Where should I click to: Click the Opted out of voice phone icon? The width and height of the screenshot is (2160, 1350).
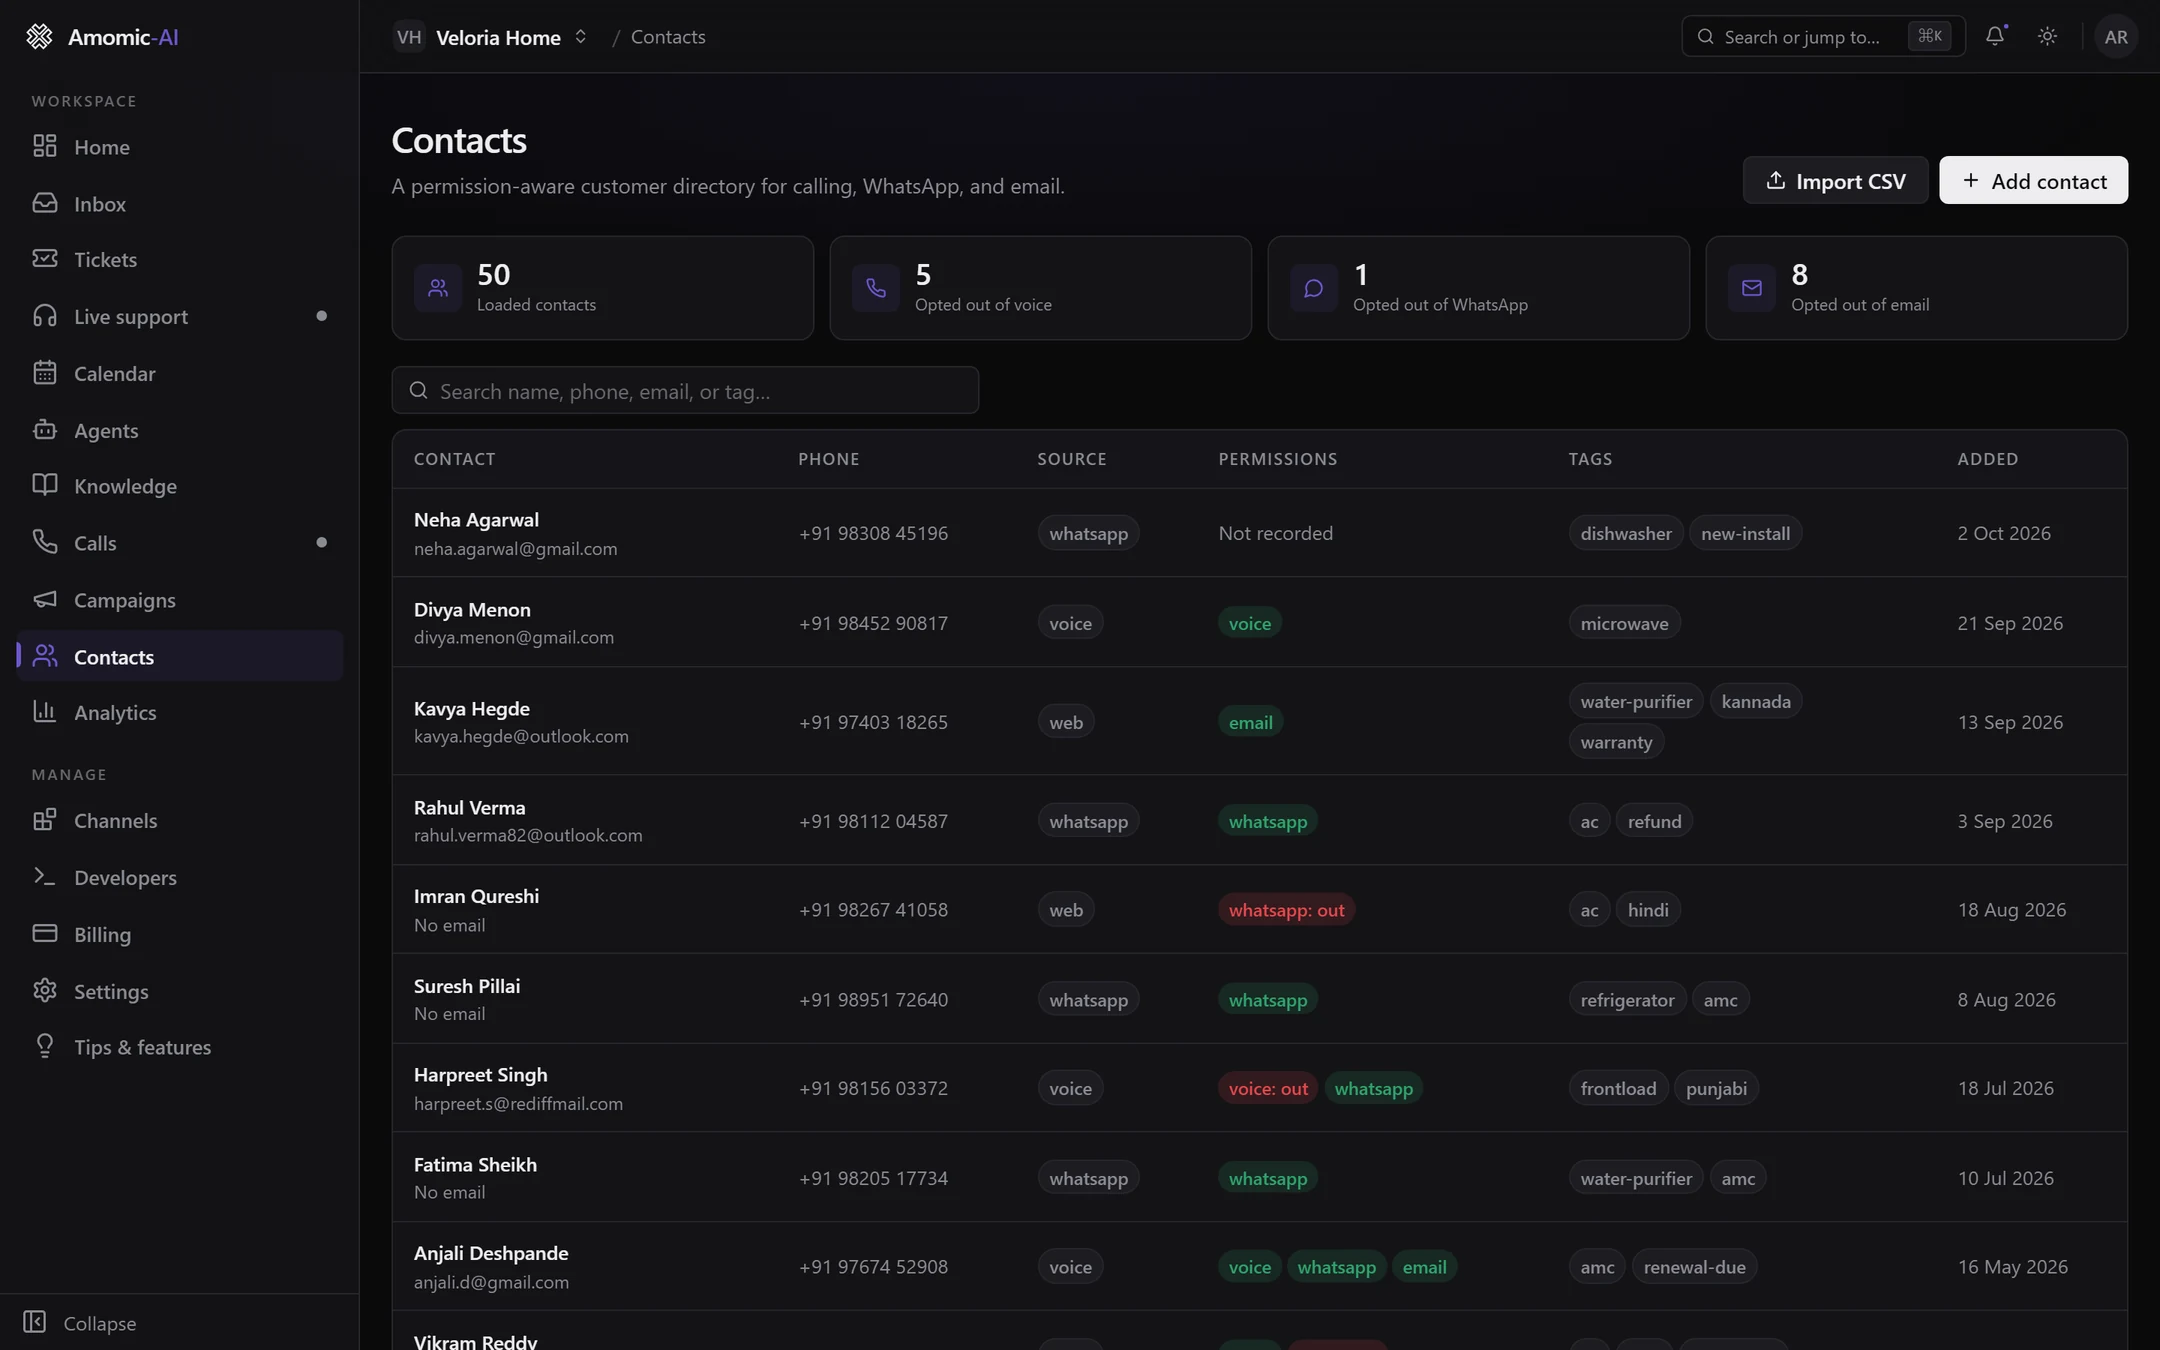[876, 288]
